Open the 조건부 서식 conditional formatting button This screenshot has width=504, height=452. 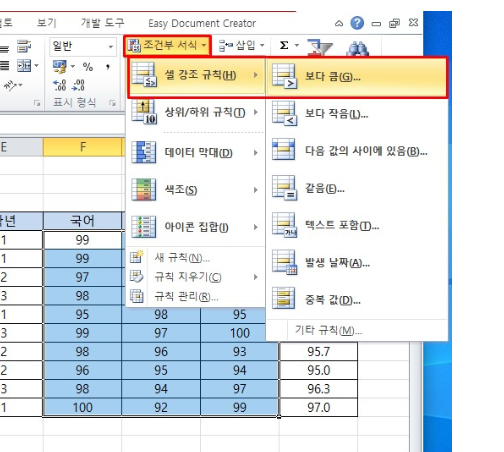pyautogui.click(x=167, y=45)
